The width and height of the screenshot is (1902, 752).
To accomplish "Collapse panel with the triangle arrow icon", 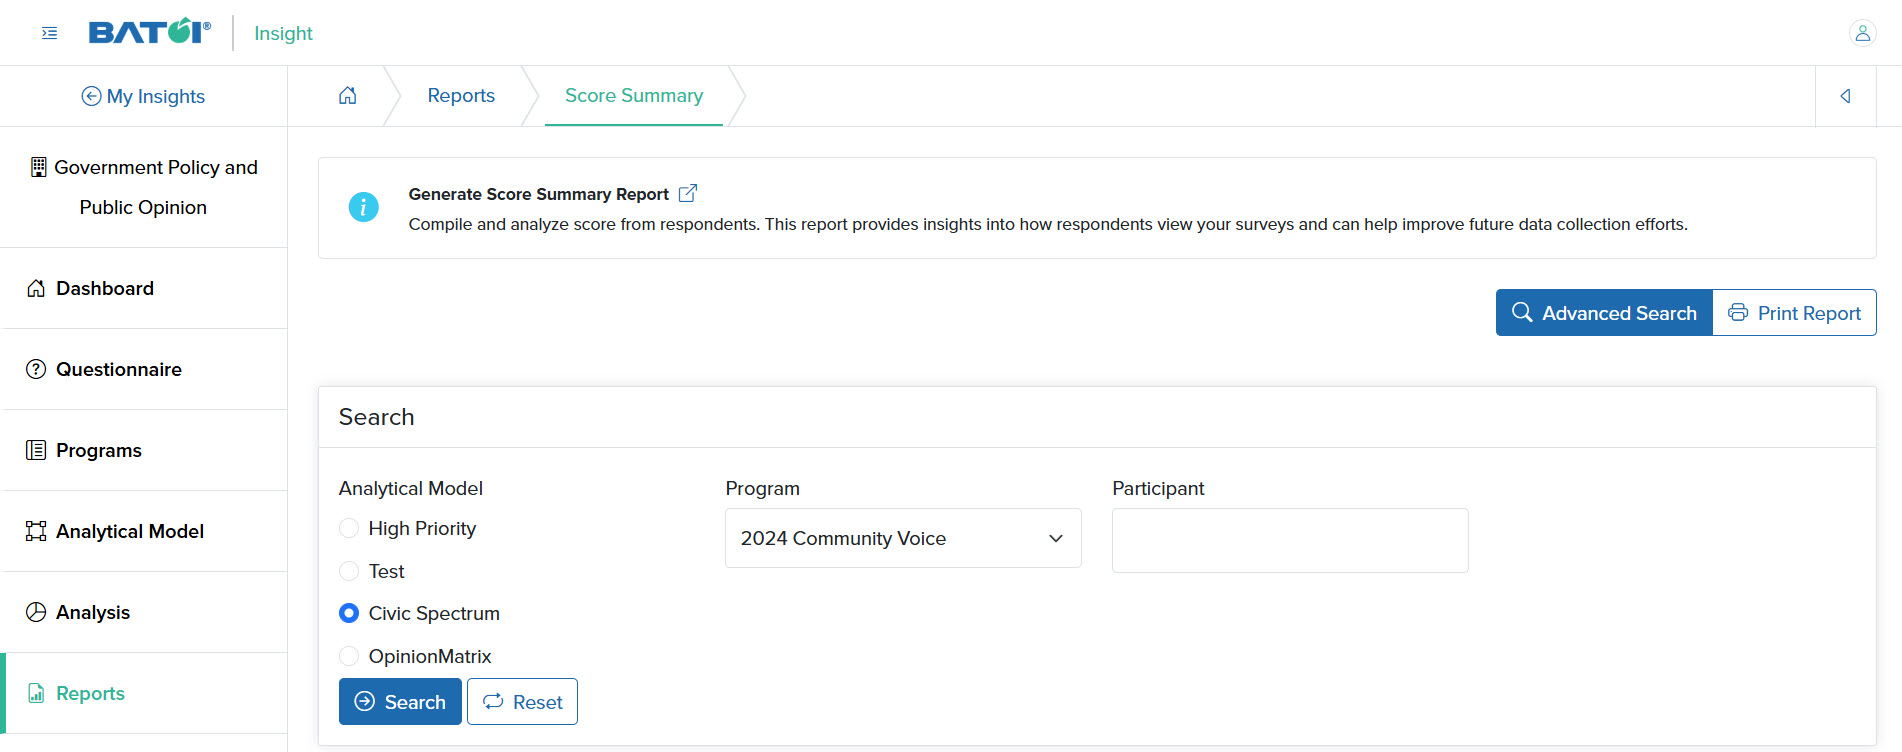I will tap(1845, 96).
